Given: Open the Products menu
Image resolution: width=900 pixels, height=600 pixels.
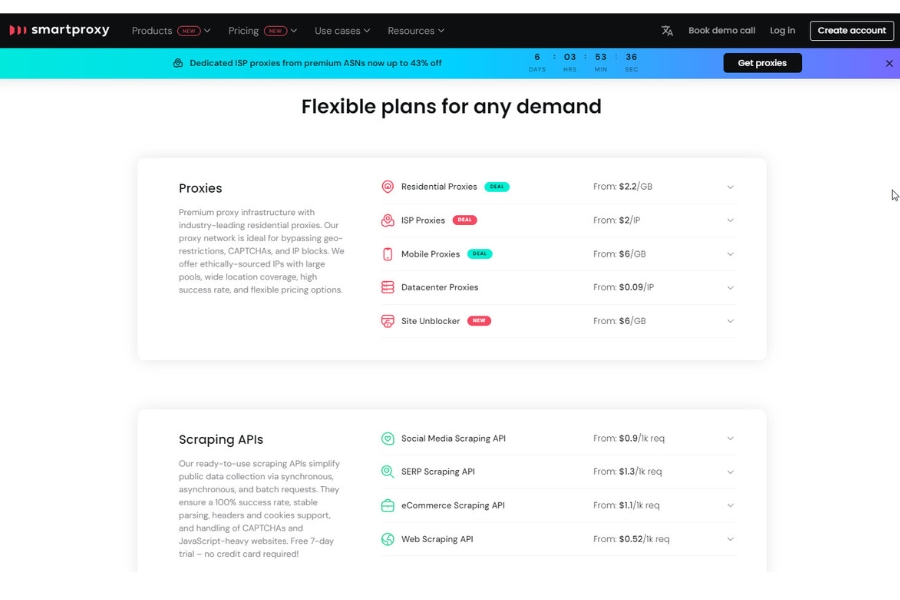Looking at the screenshot, I should (x=171, y=31).
